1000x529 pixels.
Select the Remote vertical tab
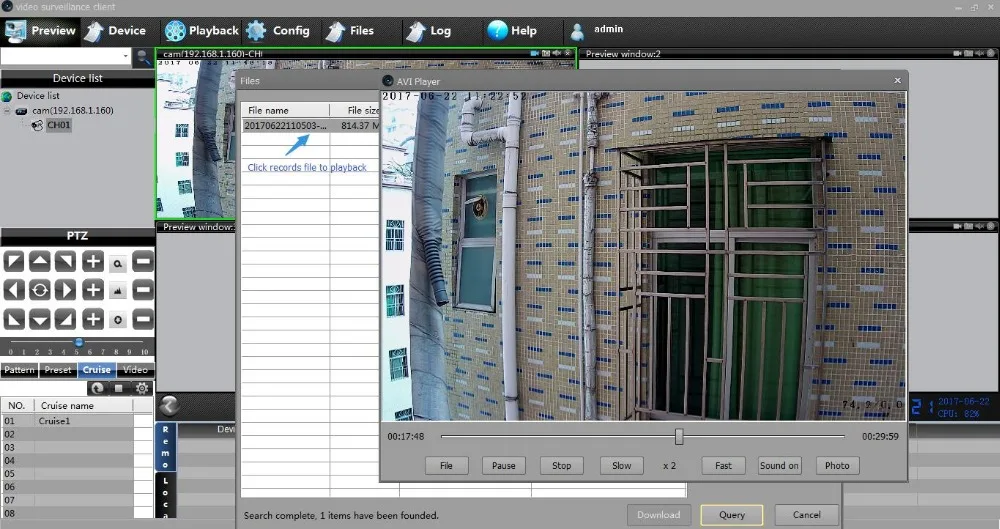165,447
